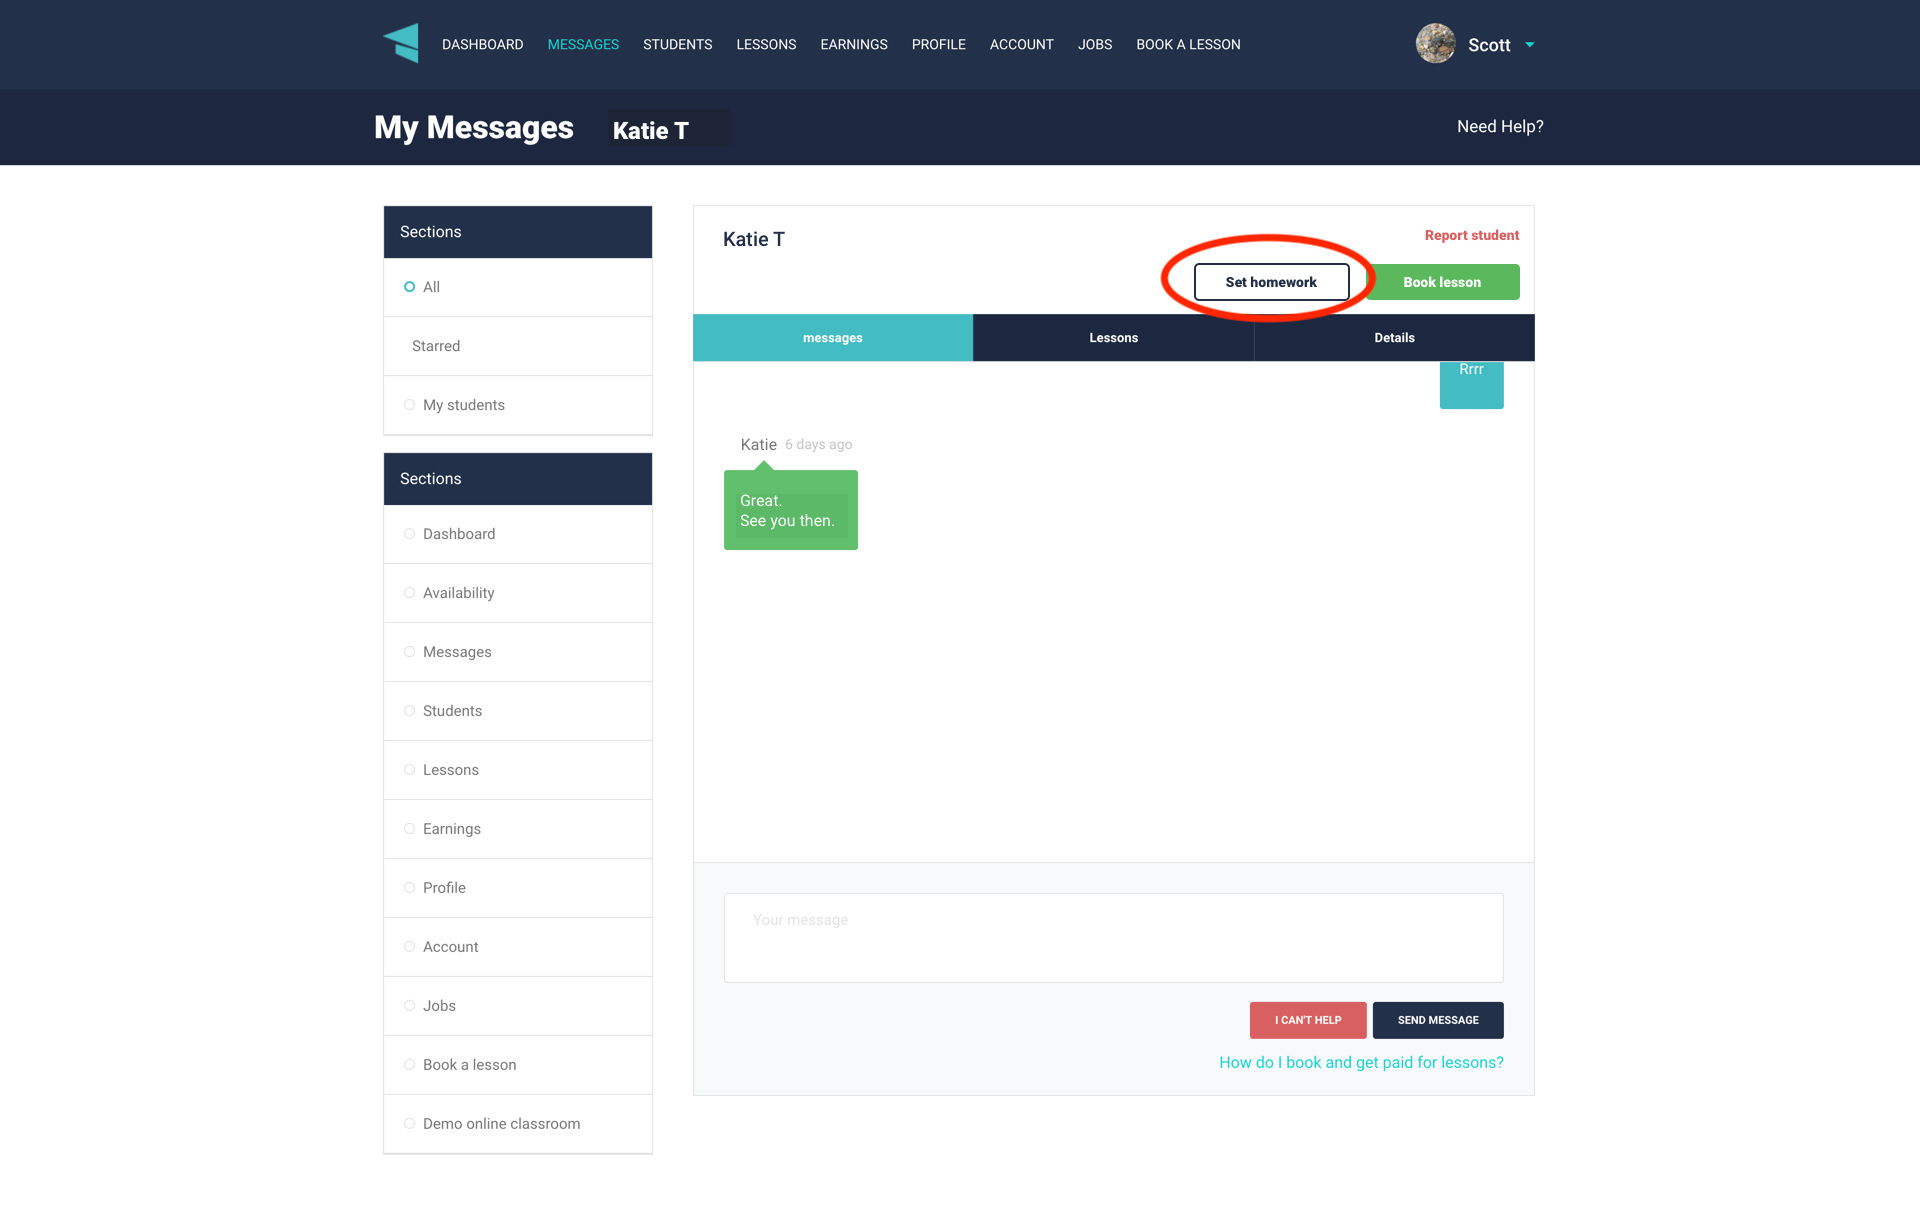
Task: Open Book a Lesson in top navigation
Action: [1188, 45]
